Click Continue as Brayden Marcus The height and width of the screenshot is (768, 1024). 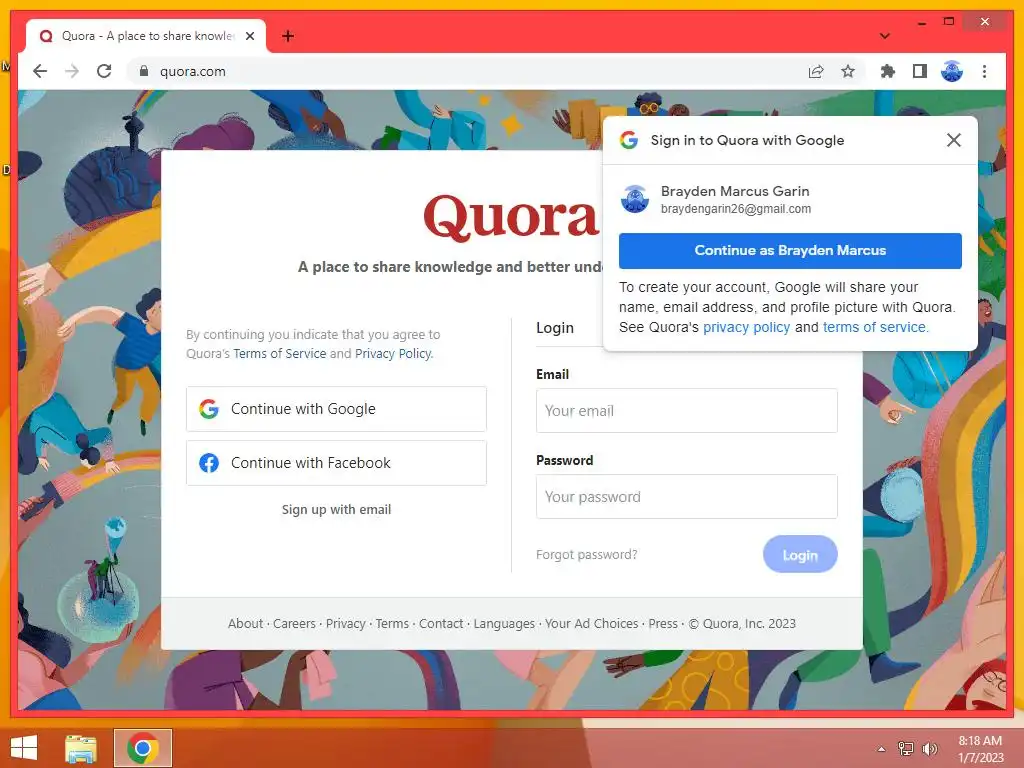click(x=790, y=251)
